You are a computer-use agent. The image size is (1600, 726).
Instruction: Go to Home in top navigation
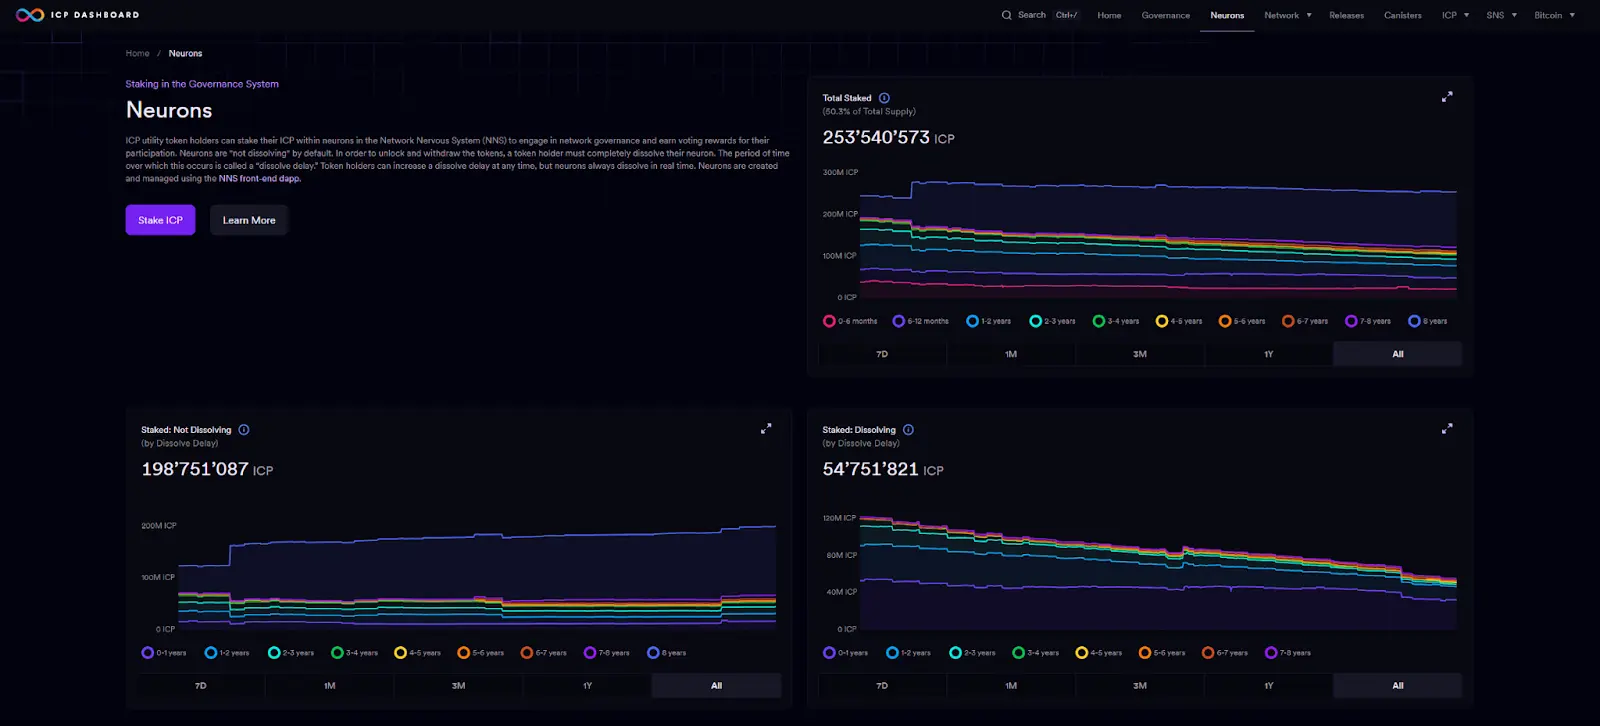[1109, 15]
